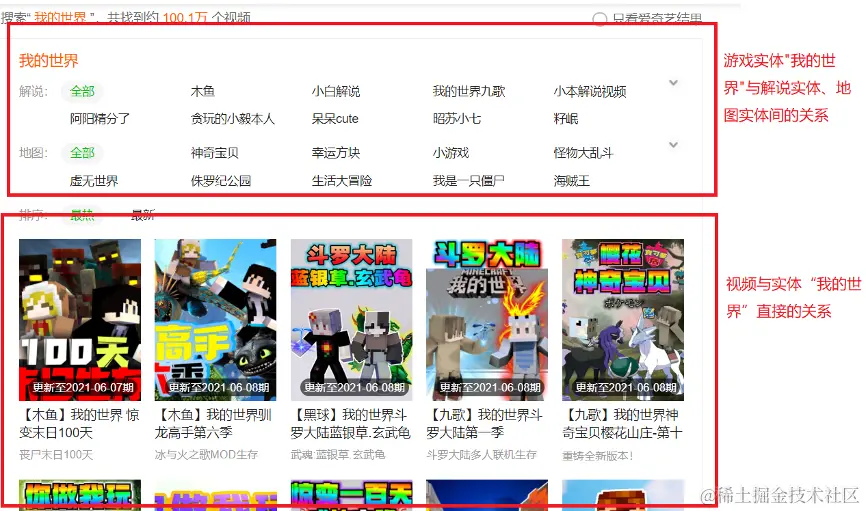Click subtitle text 斗罗大陆多人联机生存
Image resolution: width=866 pixels, height=512 pixels.
482,455
